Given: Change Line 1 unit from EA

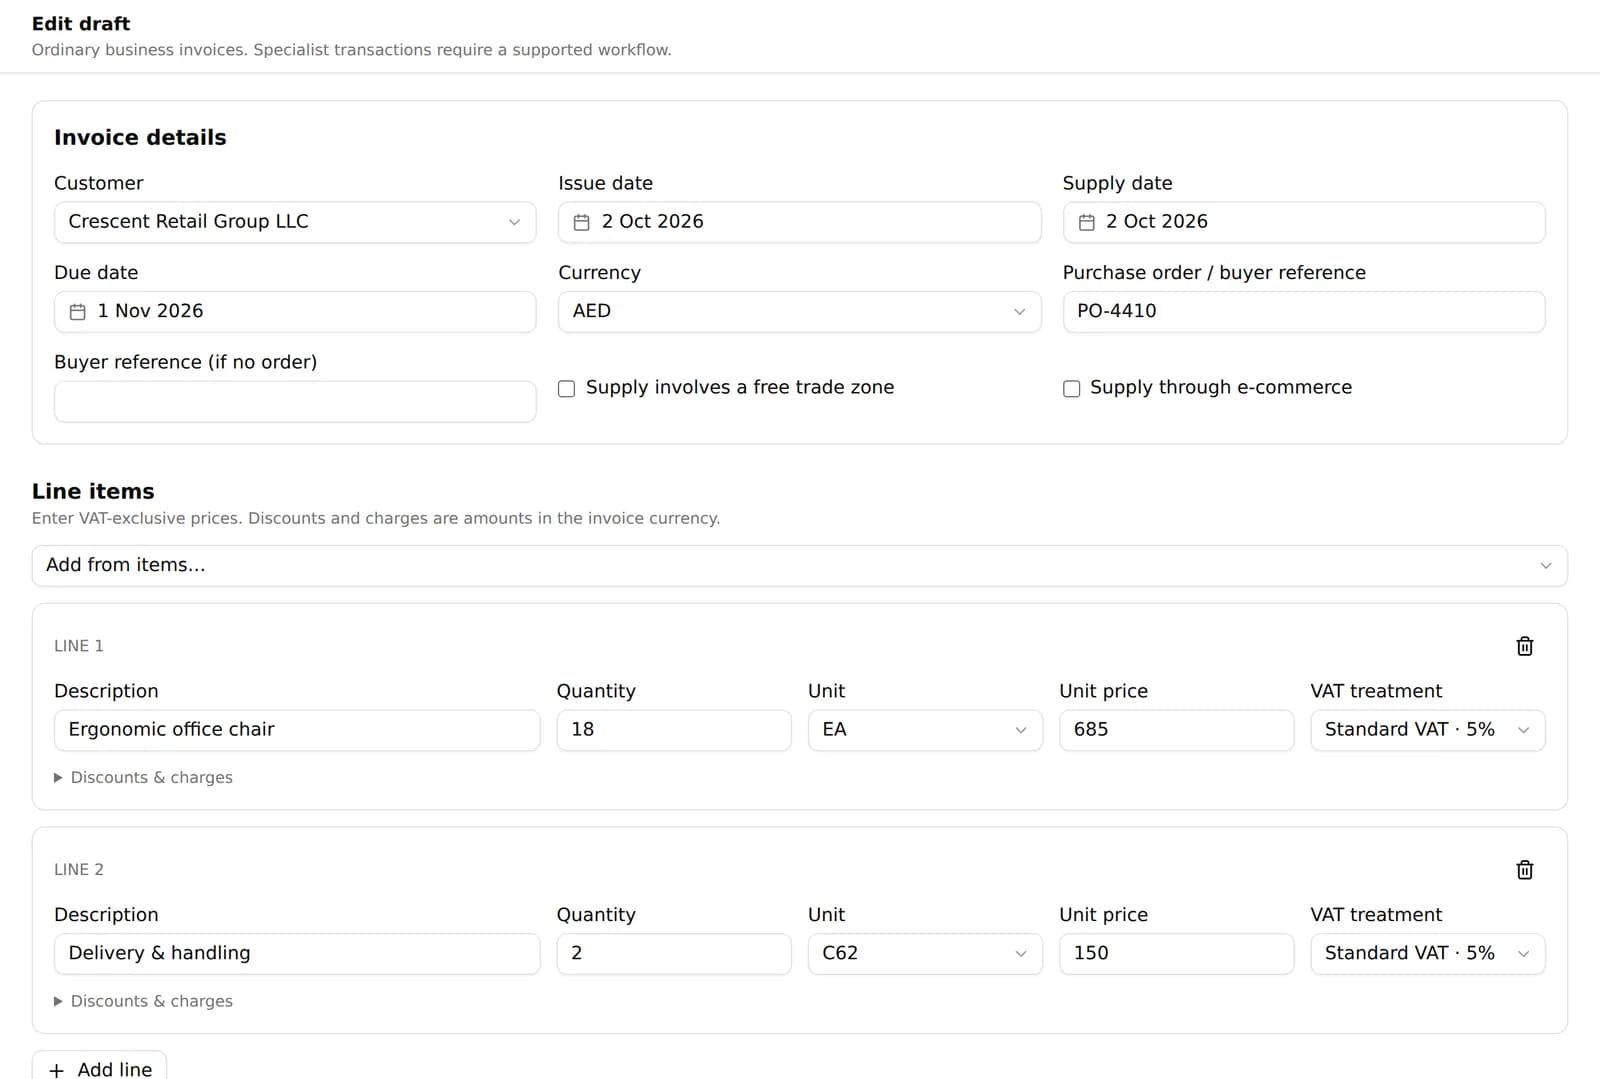Looking at the screenshot, I should (925, 730).
